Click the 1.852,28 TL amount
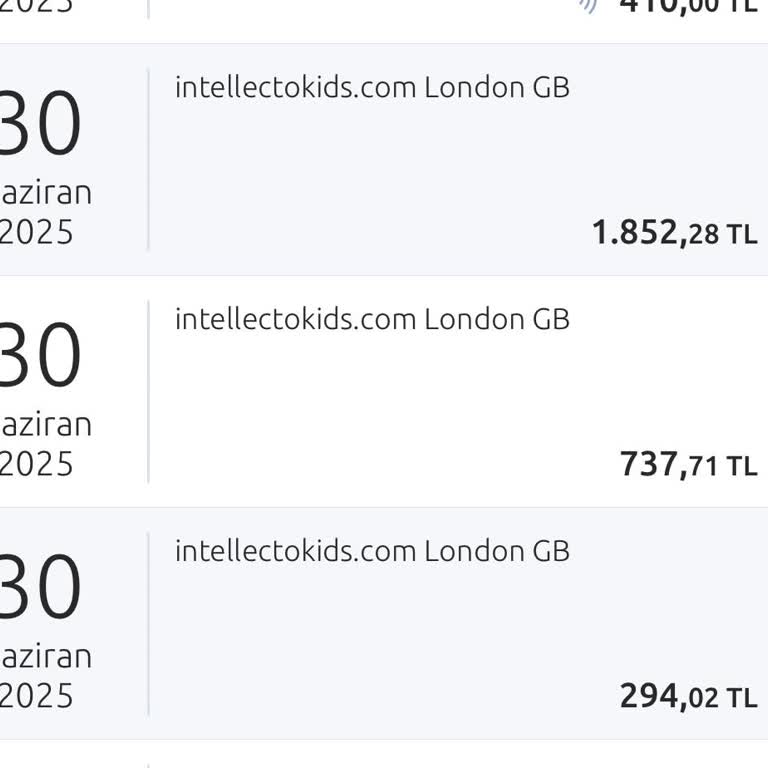 tap(674, 234)
